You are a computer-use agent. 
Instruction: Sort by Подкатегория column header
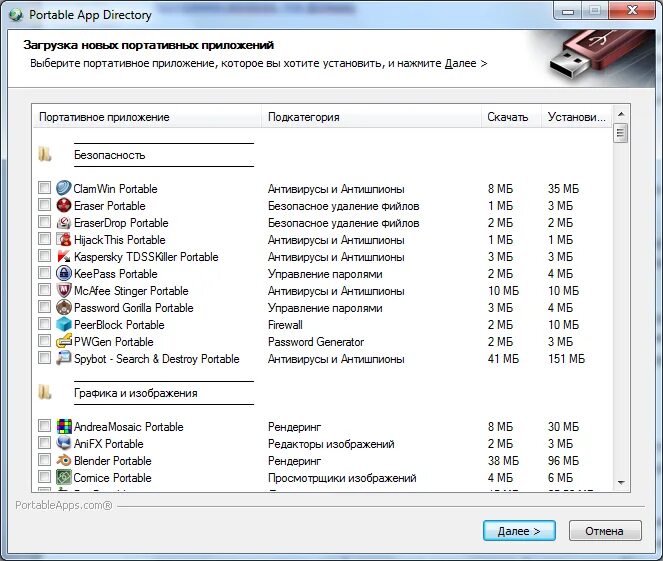click(x=371, y=117)
